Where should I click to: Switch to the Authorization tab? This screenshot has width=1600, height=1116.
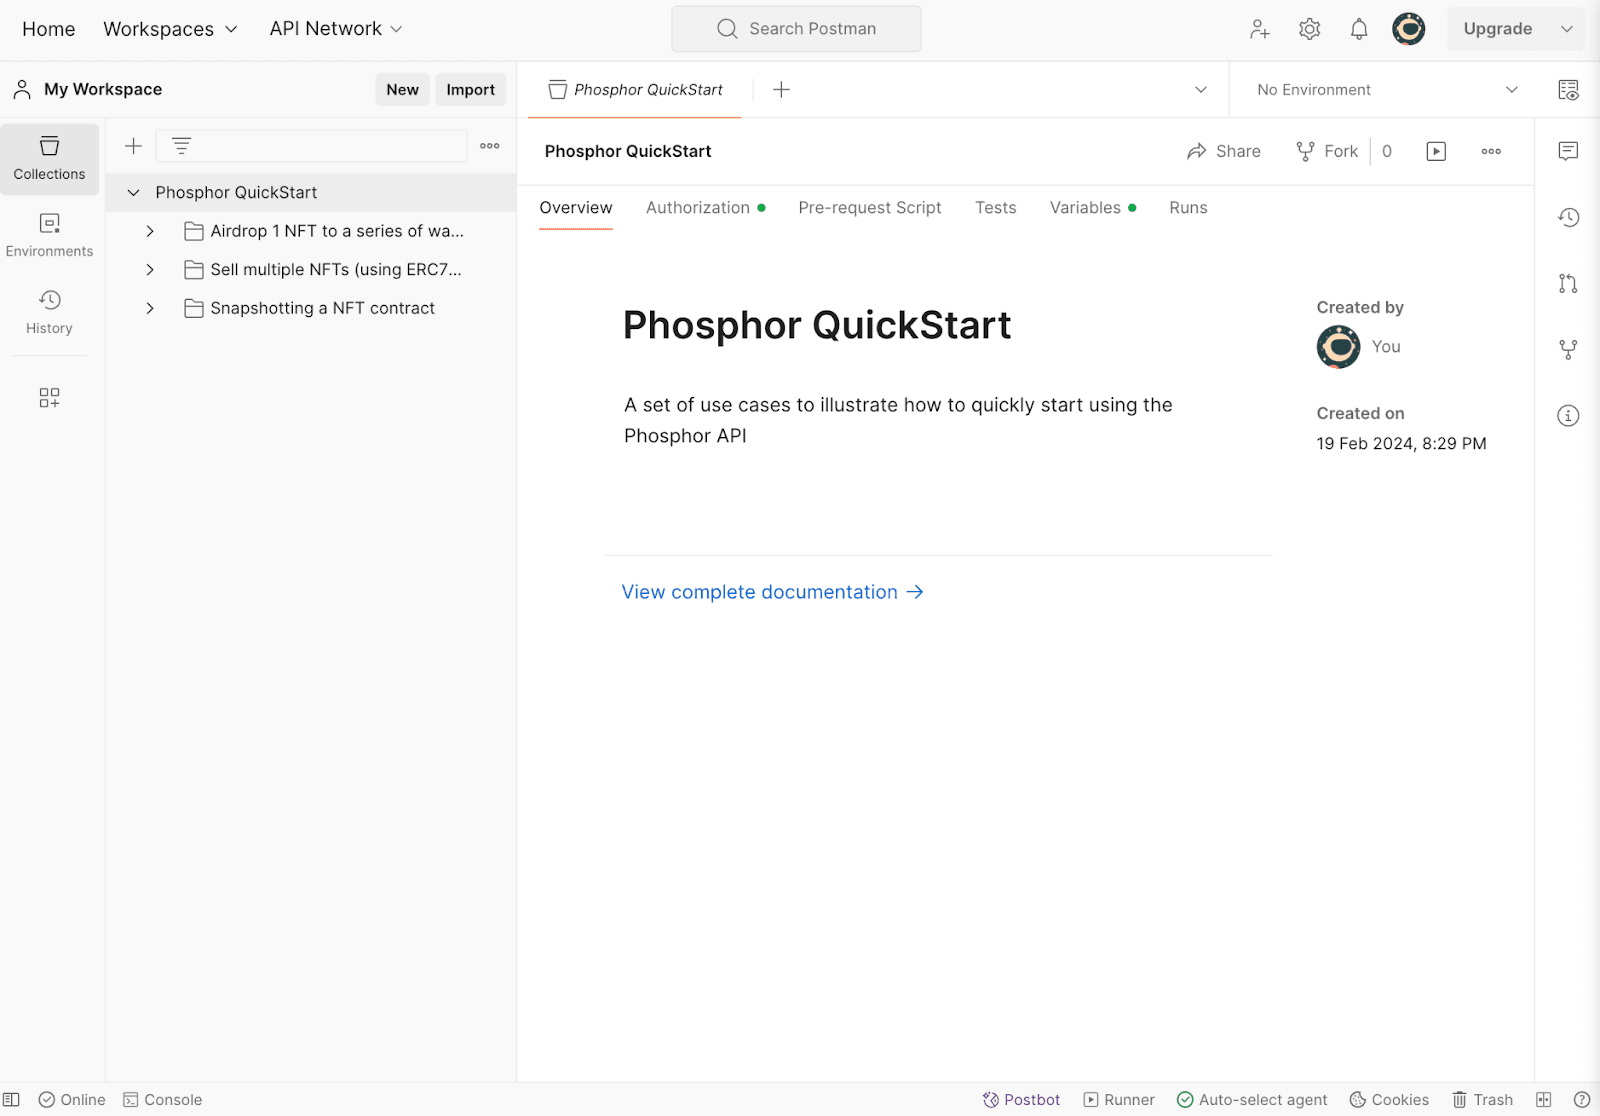pyautogui.click(x=705, y=208)
